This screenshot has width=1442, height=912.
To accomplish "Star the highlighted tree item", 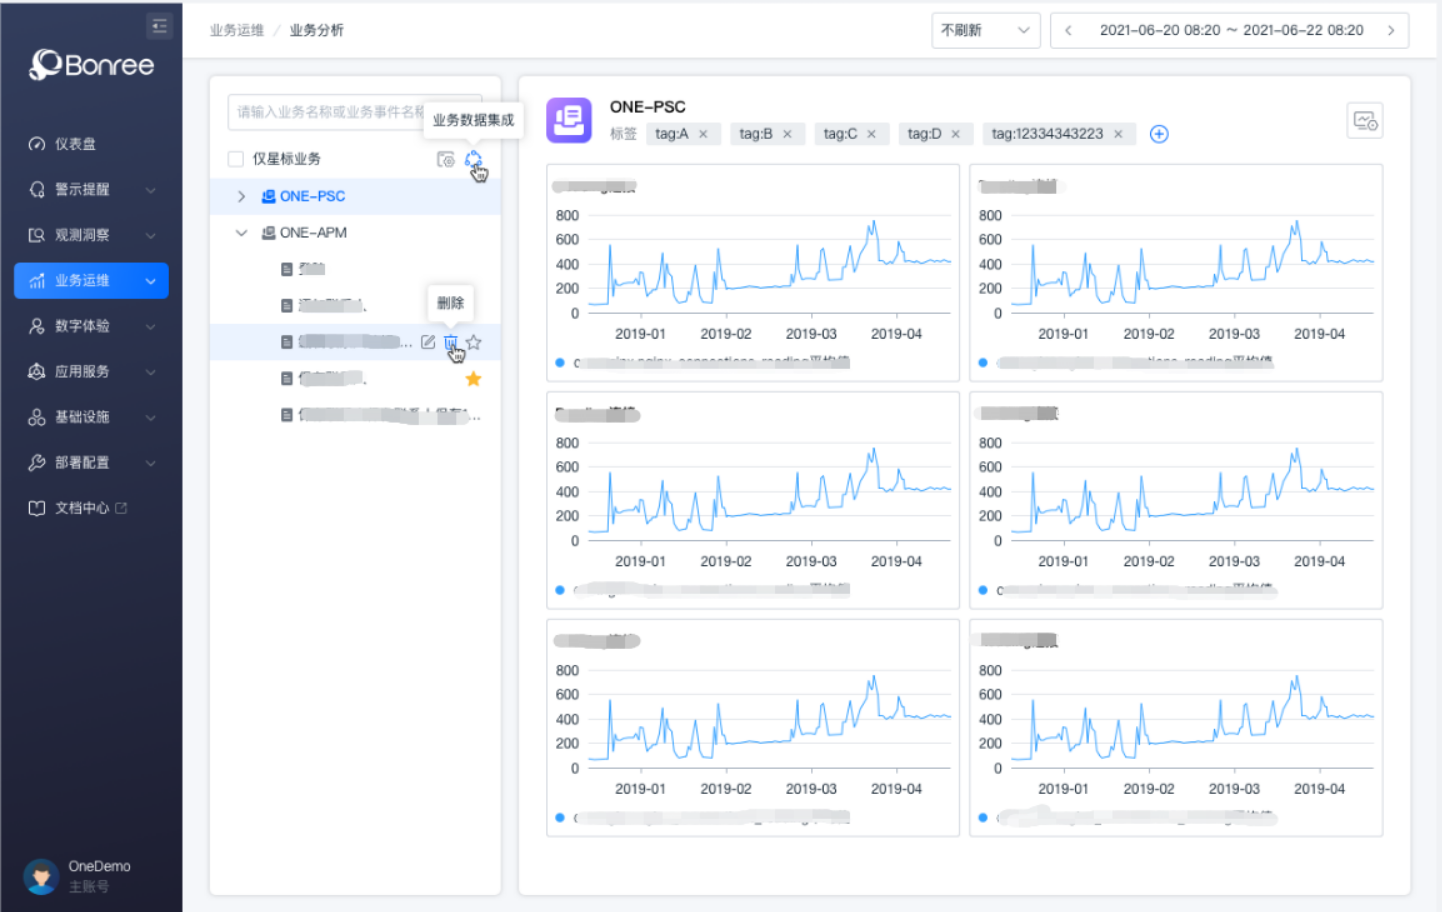I will [x=474, y=343].
